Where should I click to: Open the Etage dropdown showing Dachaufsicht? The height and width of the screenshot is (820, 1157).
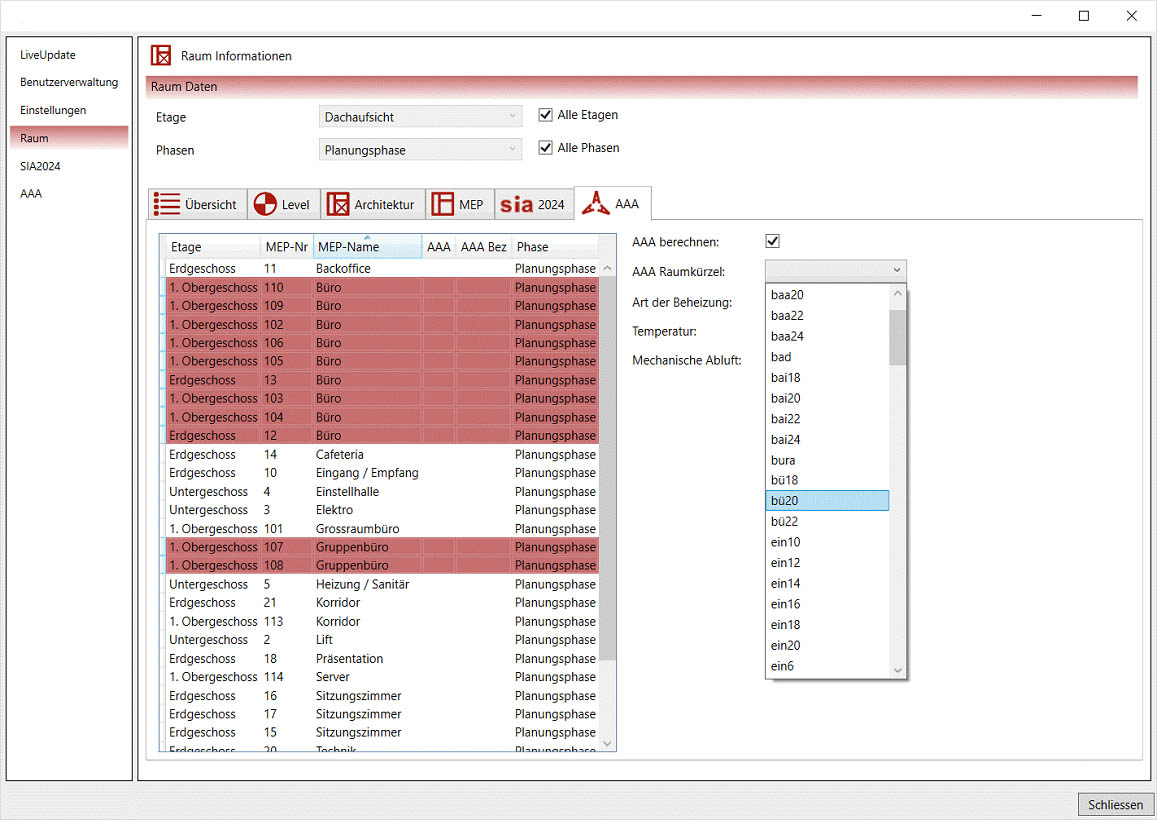(420, 117)
